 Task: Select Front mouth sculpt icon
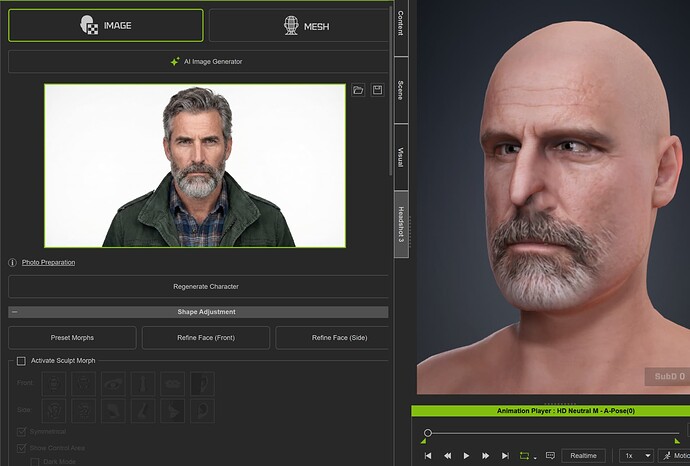172,384
